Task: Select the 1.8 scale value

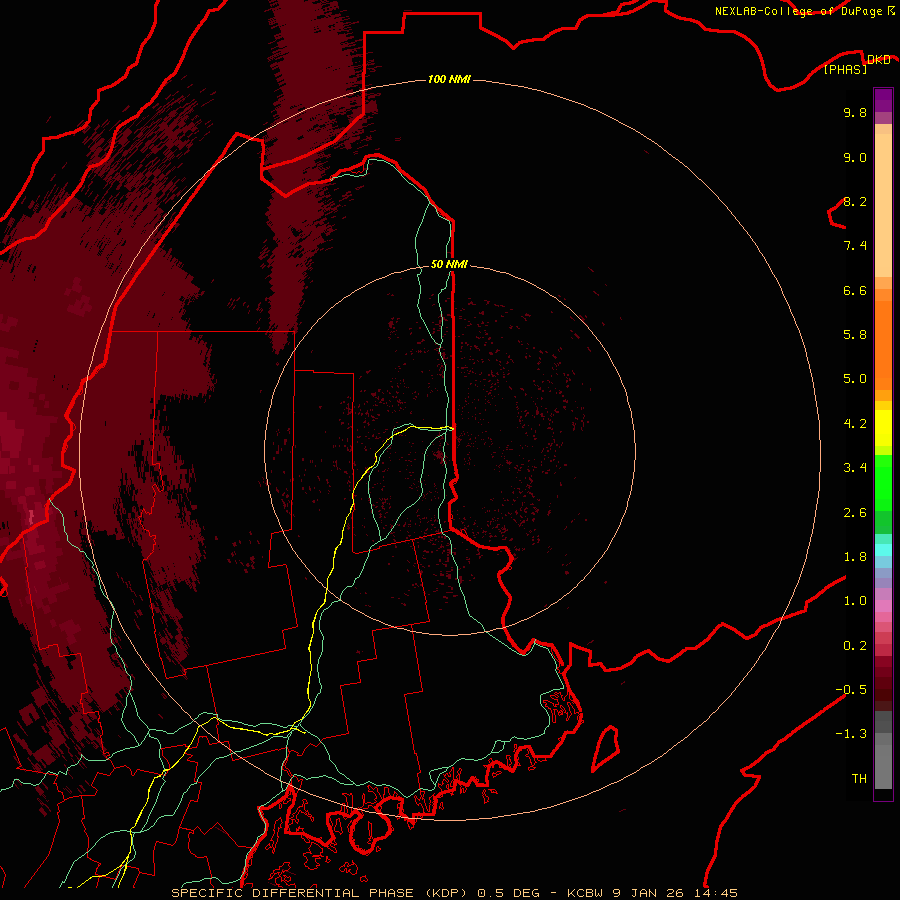Action: tap(855, 557)
